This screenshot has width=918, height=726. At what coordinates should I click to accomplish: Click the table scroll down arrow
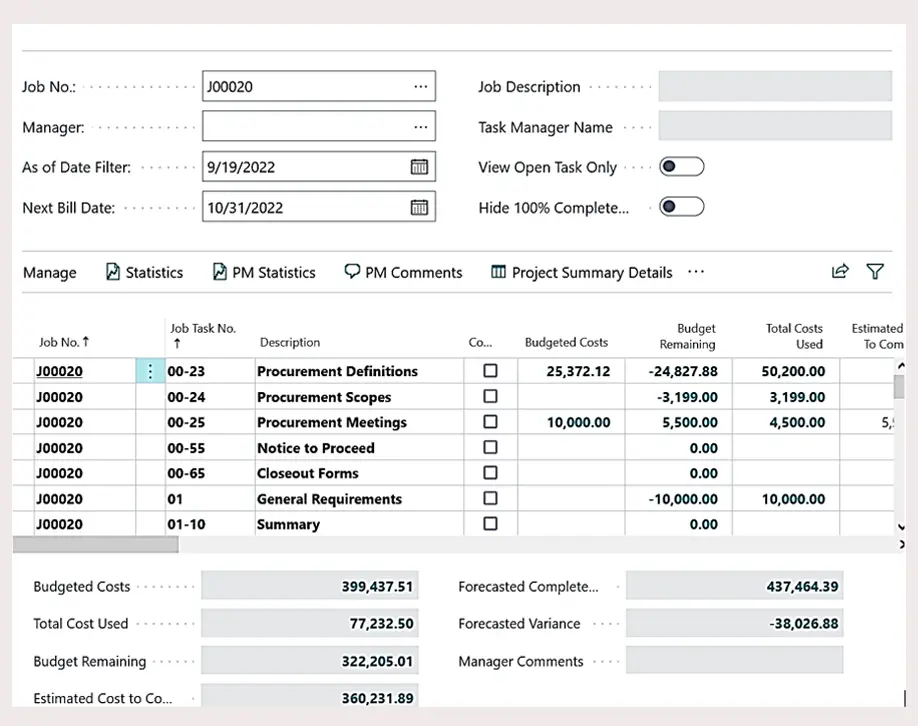point(901,527)
